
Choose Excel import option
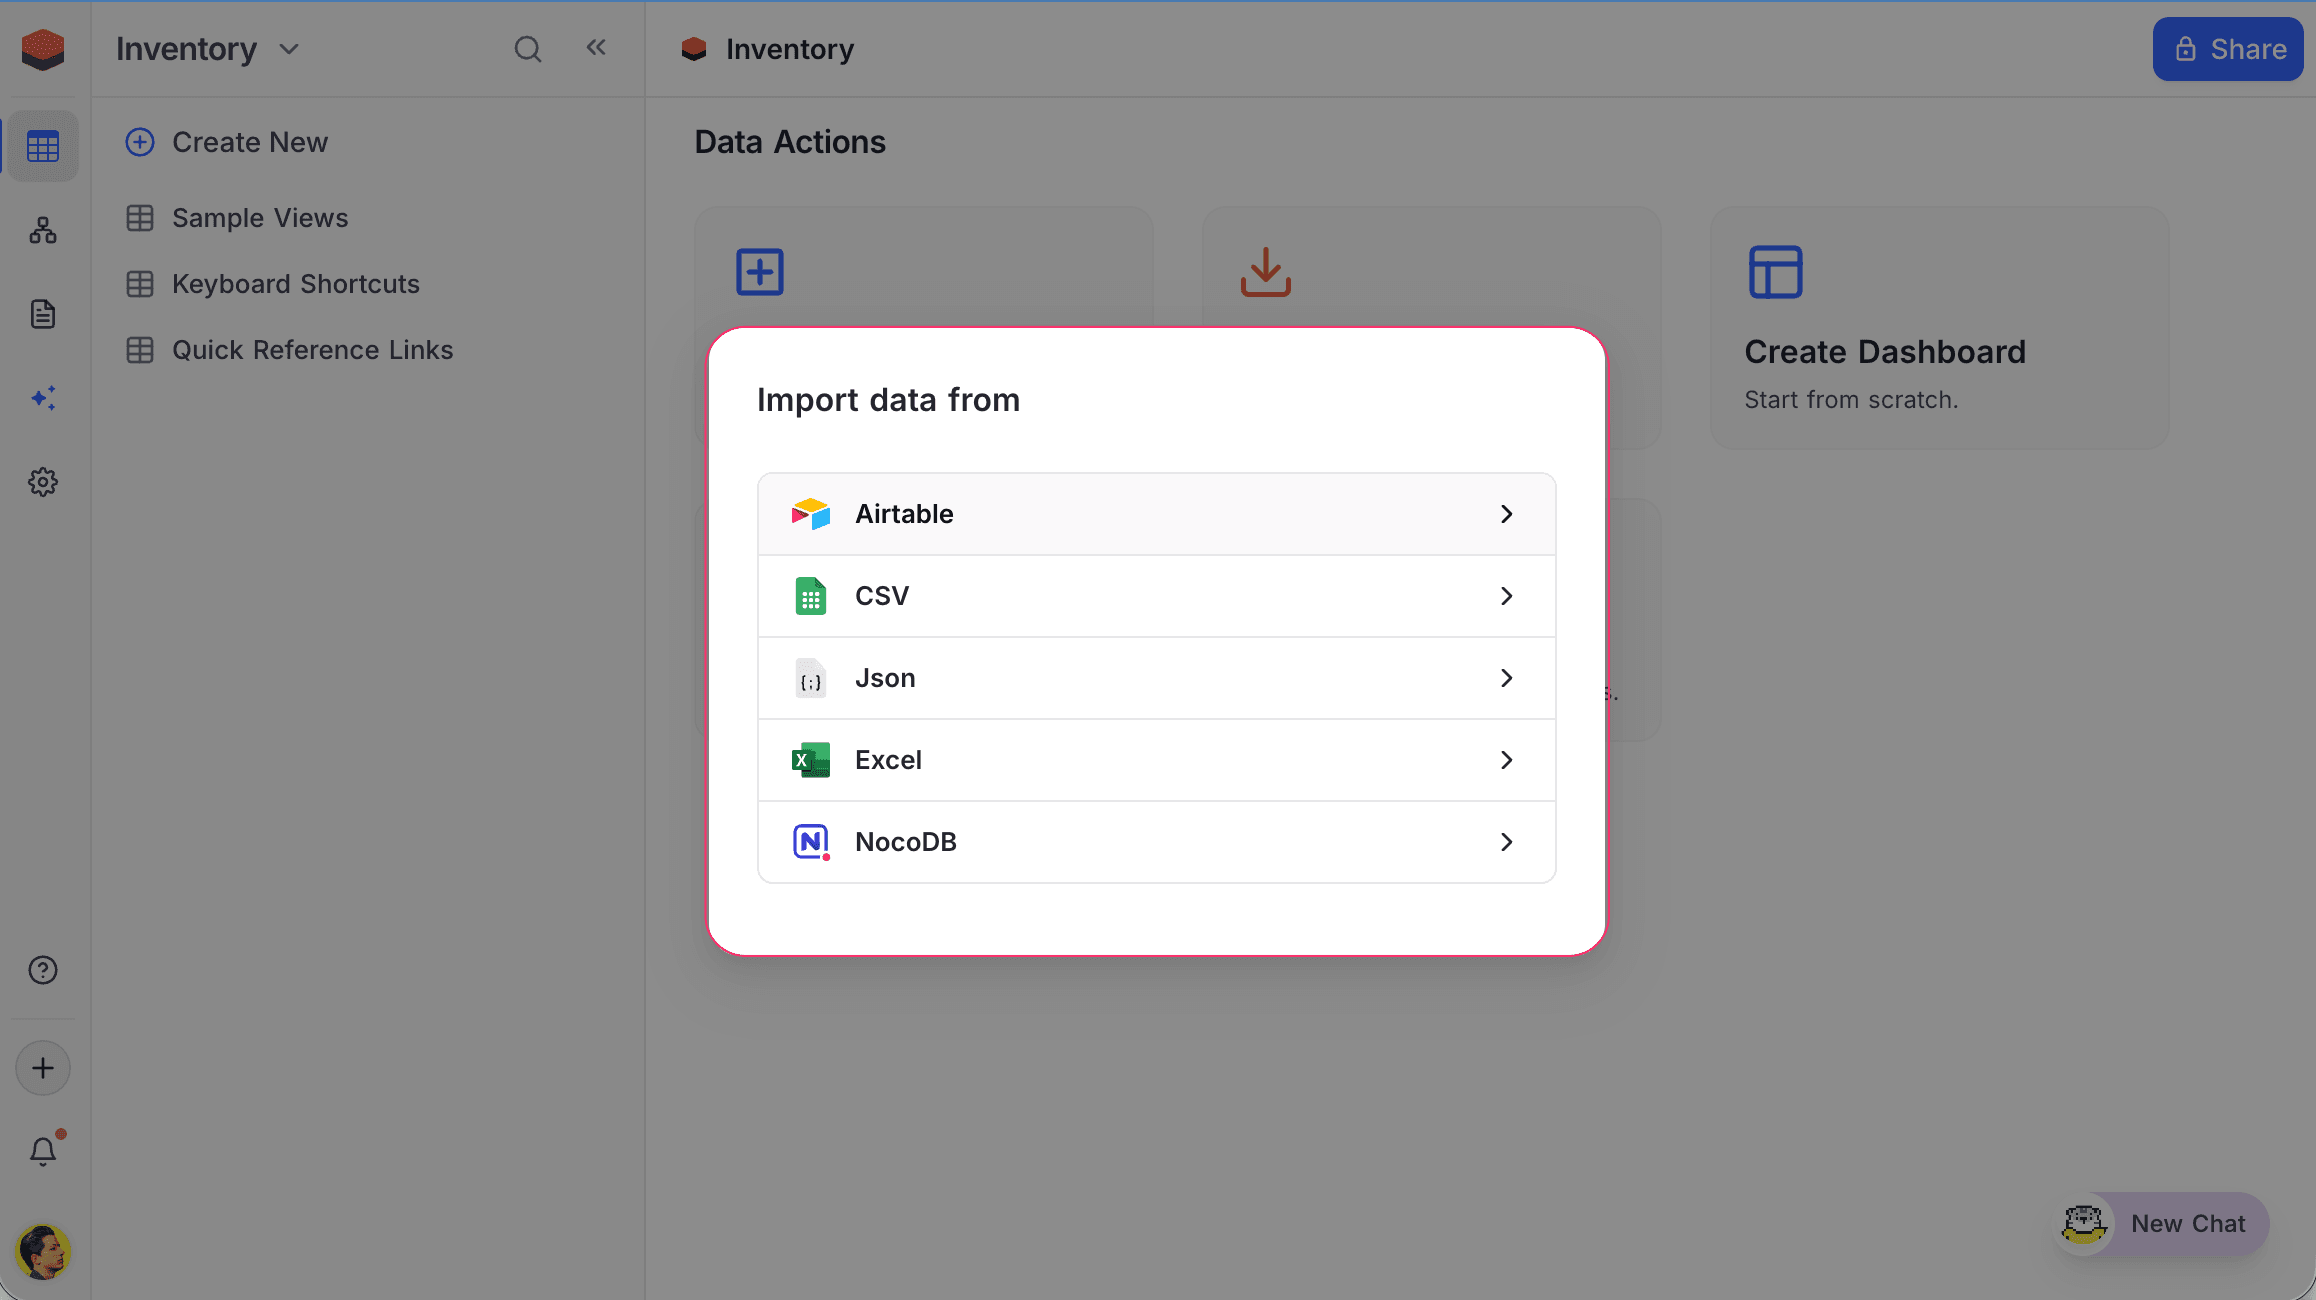click(1156, 760)
